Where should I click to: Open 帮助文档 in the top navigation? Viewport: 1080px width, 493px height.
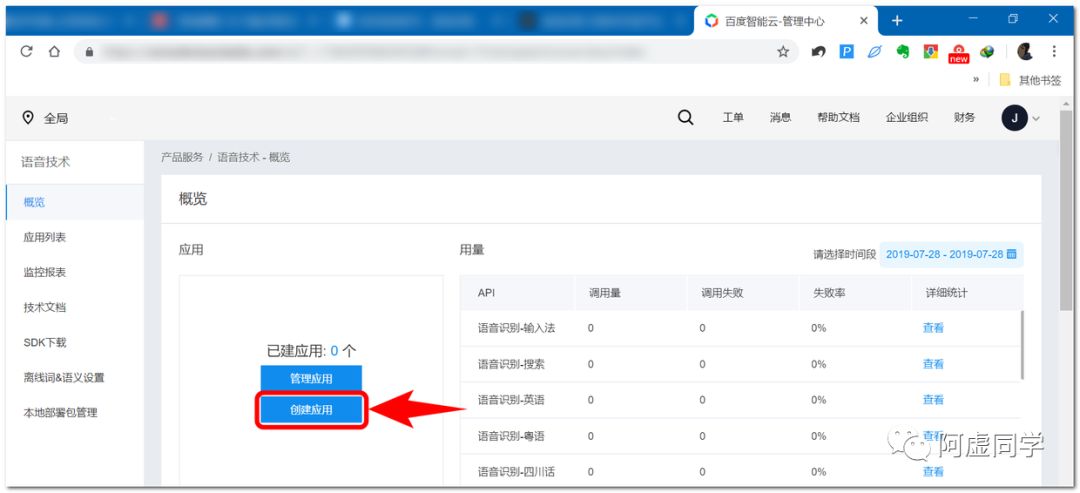pyautogui.click(x=838, y=118)
